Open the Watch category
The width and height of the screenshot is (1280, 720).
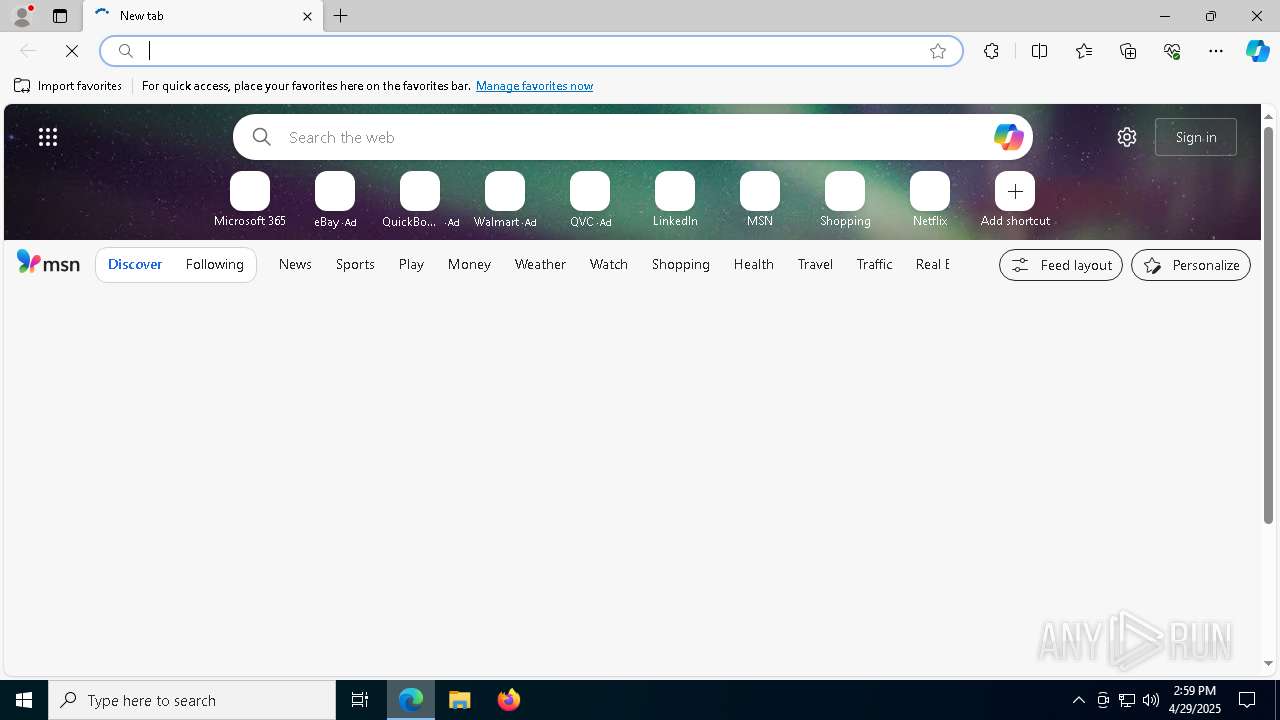click(x=609, y=264)
